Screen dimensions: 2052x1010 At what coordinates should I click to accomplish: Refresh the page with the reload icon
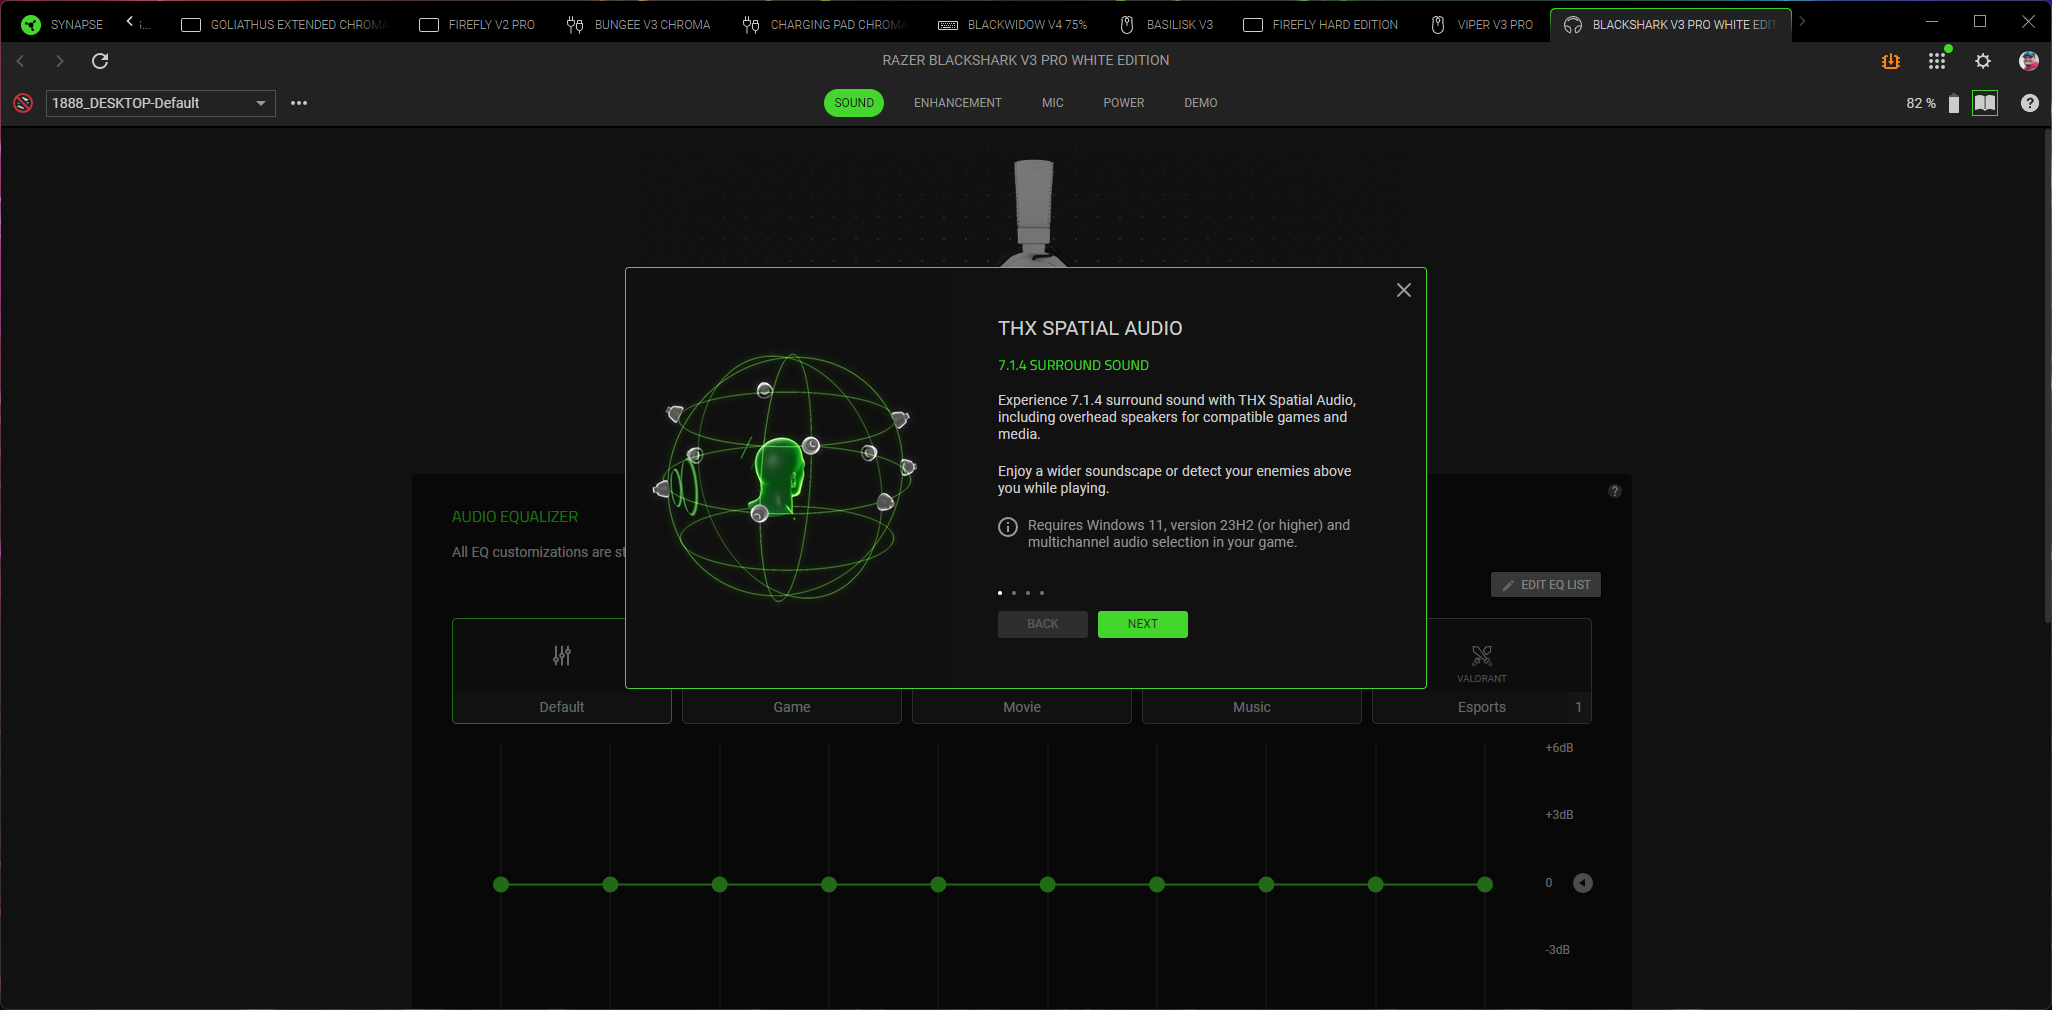pyautogui.click(x=100, y=61)
